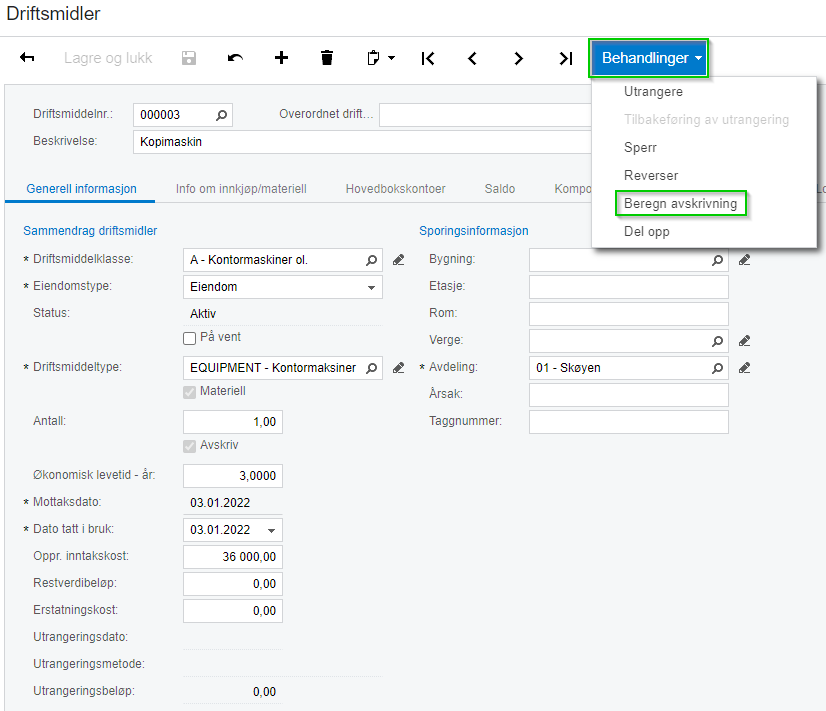The image size is (826, 711).
Task: Toggle the Materiell checkbox
Action: pos(189,391)
